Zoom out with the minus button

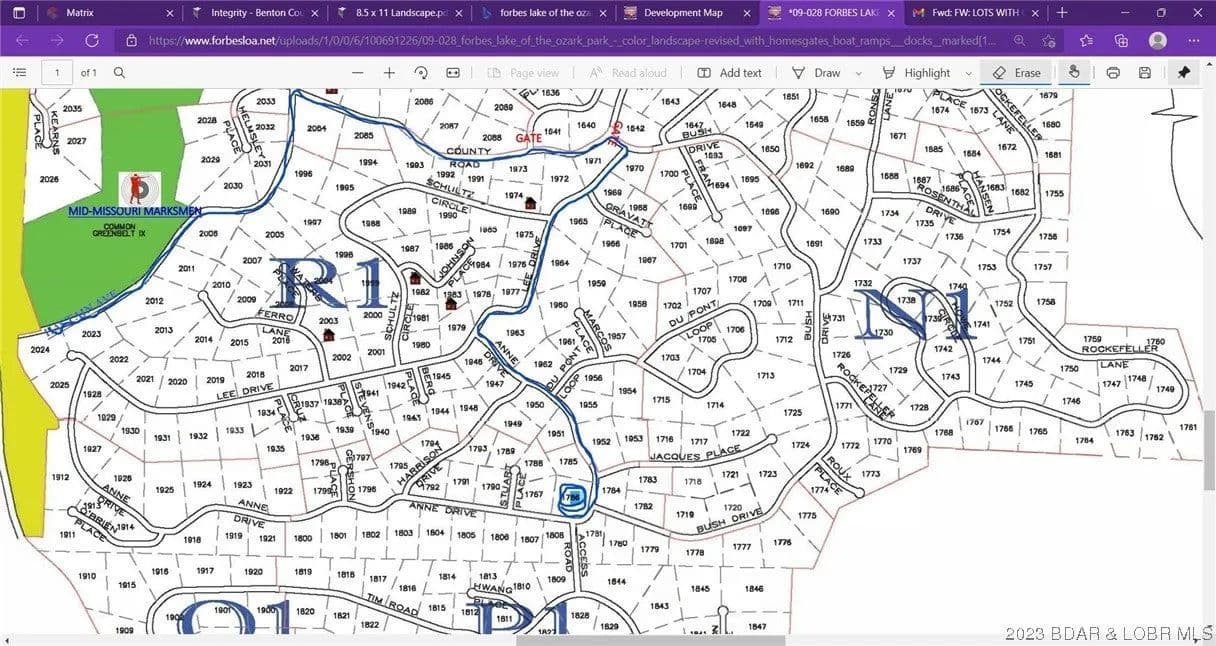click(x=358, y=73)
